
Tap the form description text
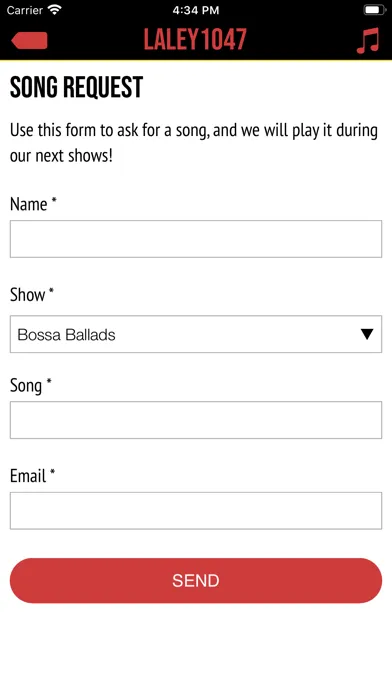pos(194,143)
